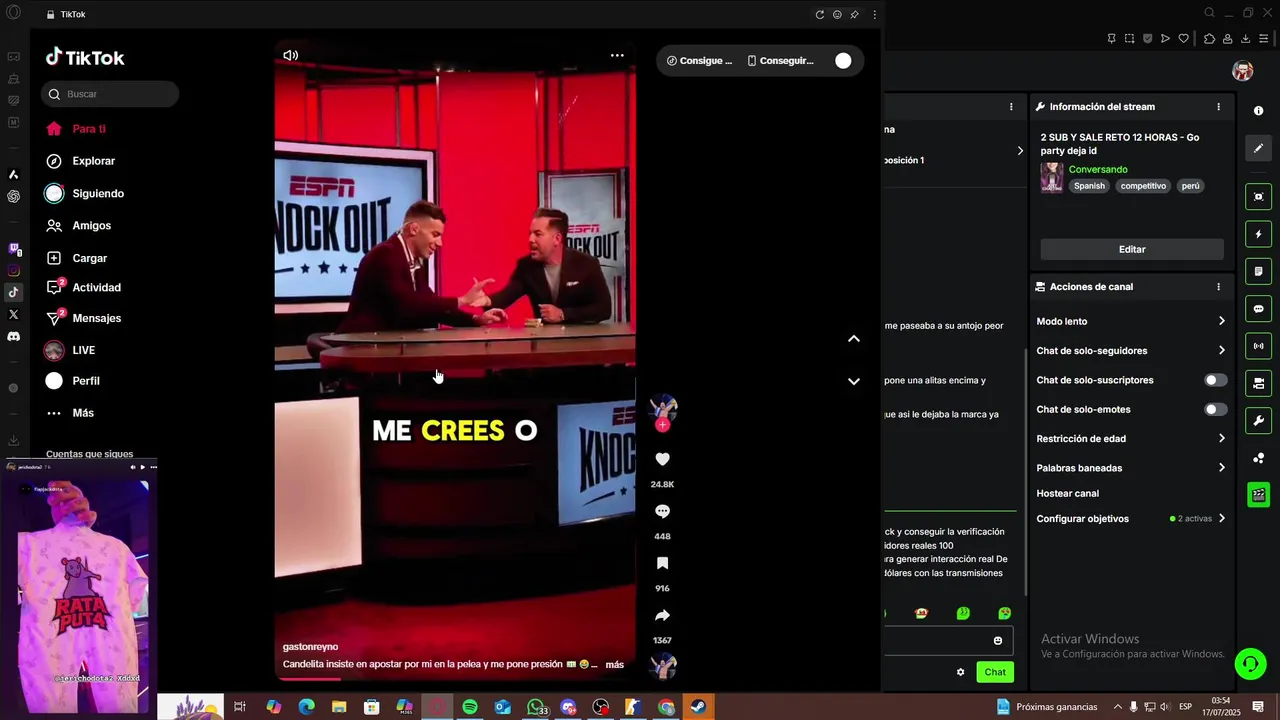Viewport: 1280px width, 720px height.
Task: Expand the video caption with 'más'
Action: pos(614,665)
